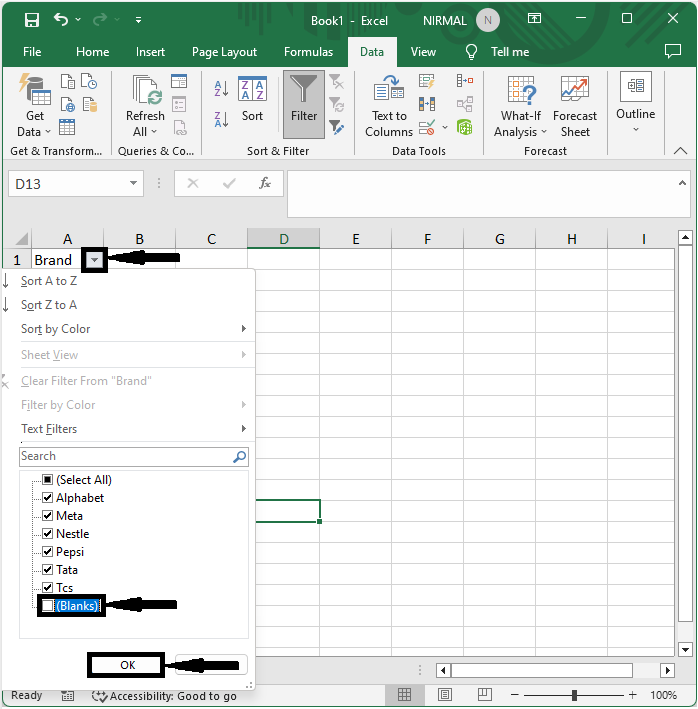The width and height of the screenshot is (698, 709).
Task: Switch to Normal view icon
Action: [x=404, y=695]
